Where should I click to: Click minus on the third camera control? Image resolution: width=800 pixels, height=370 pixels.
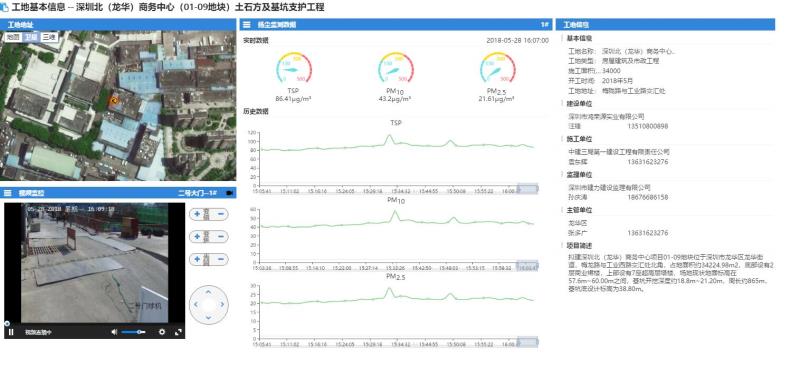[221, 259]
